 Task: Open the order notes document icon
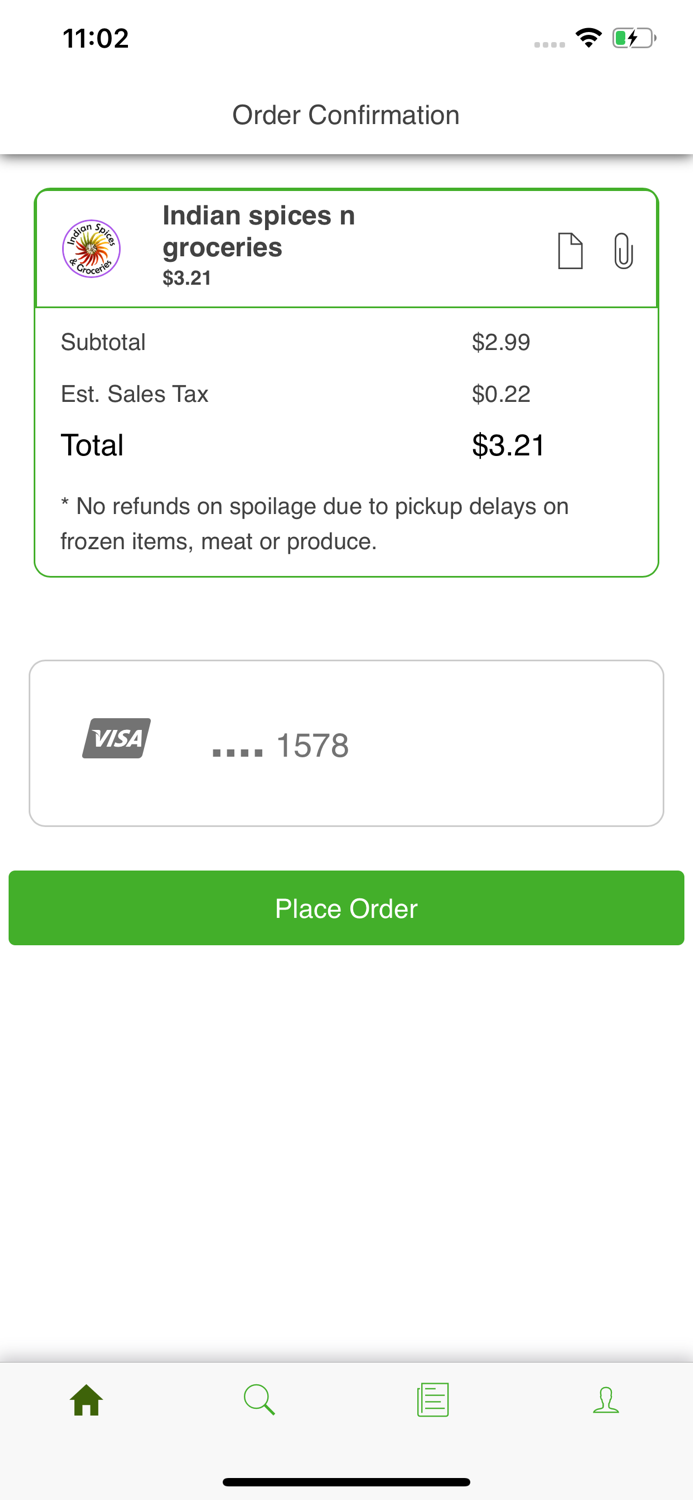pos(570,251)
